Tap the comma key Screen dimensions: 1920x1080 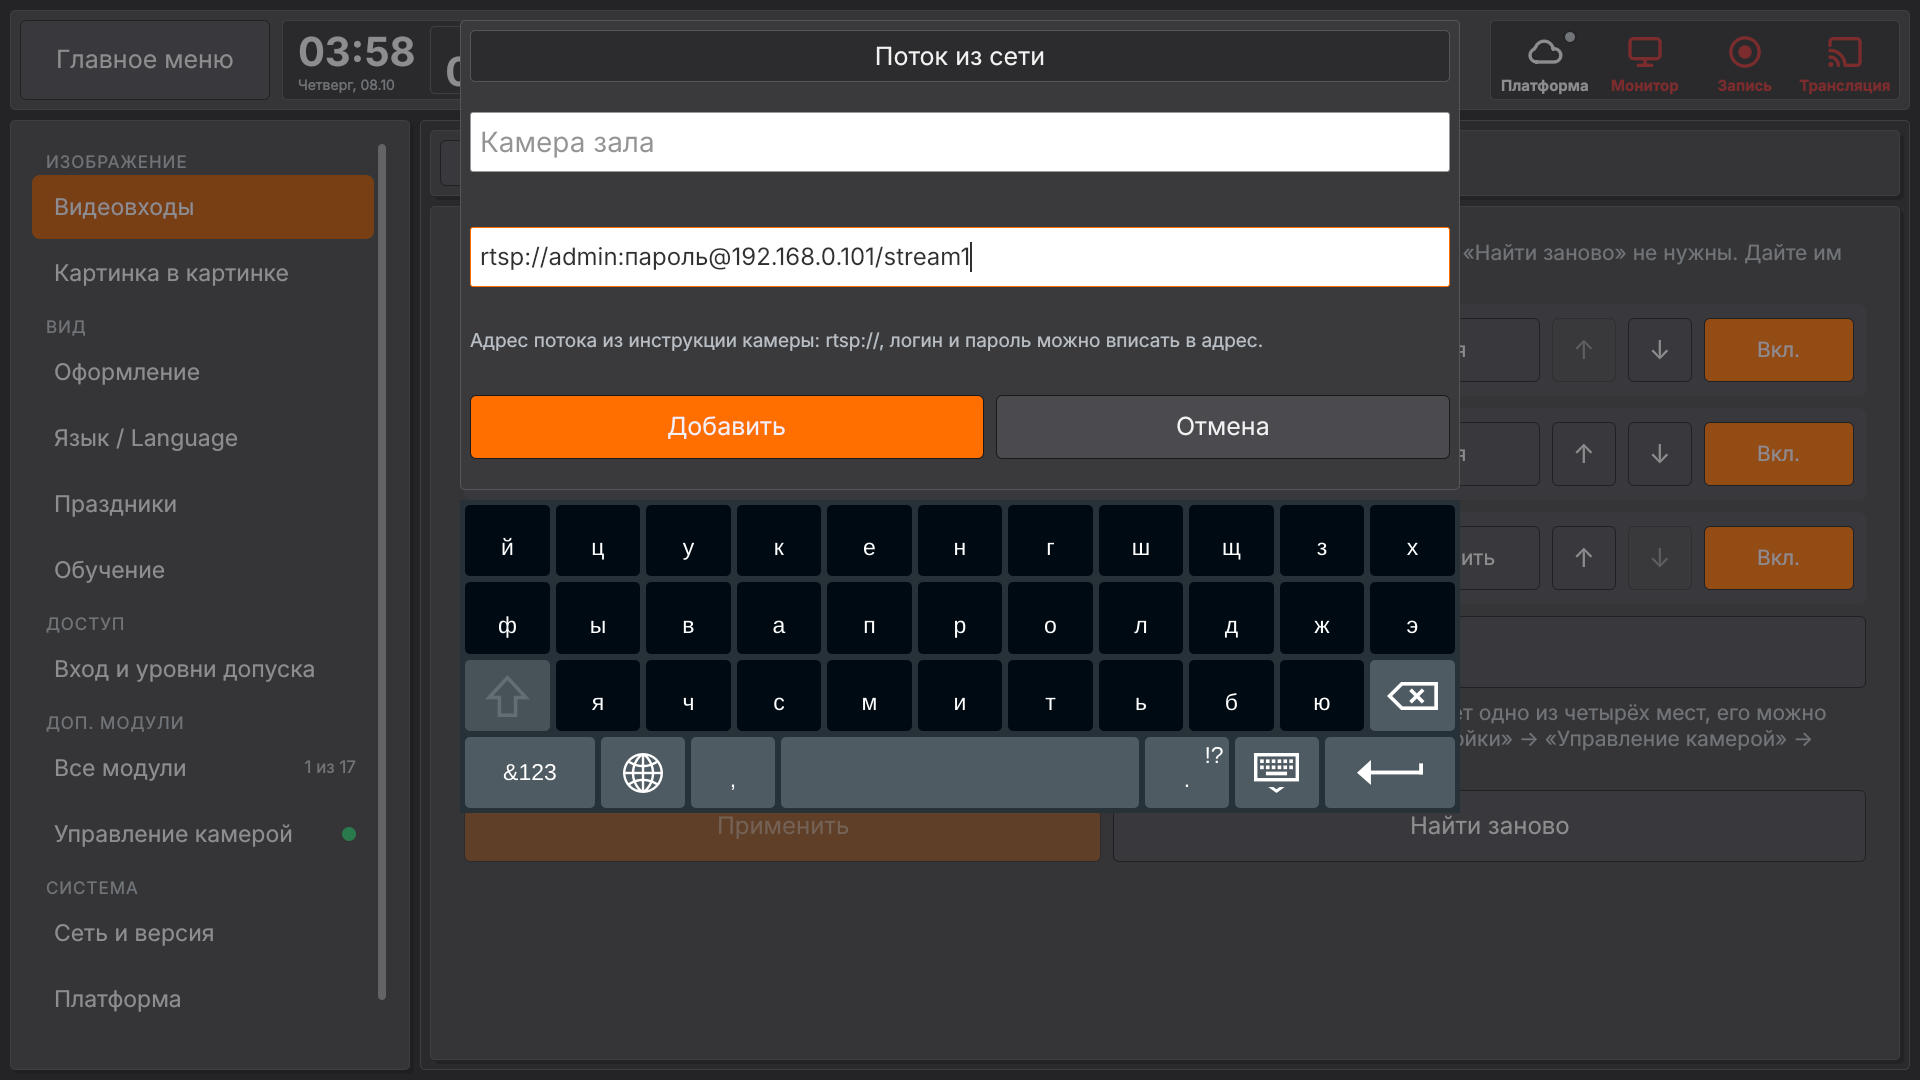pos(733,773)
